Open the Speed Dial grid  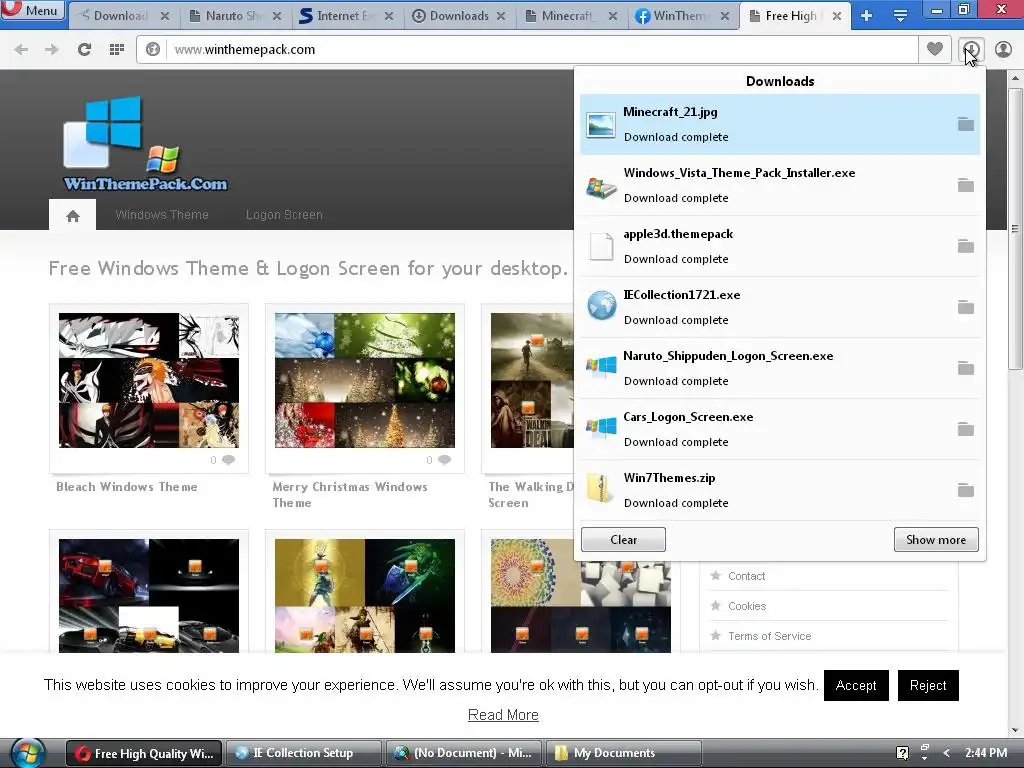pyautogui.click(x=117, y=50)
